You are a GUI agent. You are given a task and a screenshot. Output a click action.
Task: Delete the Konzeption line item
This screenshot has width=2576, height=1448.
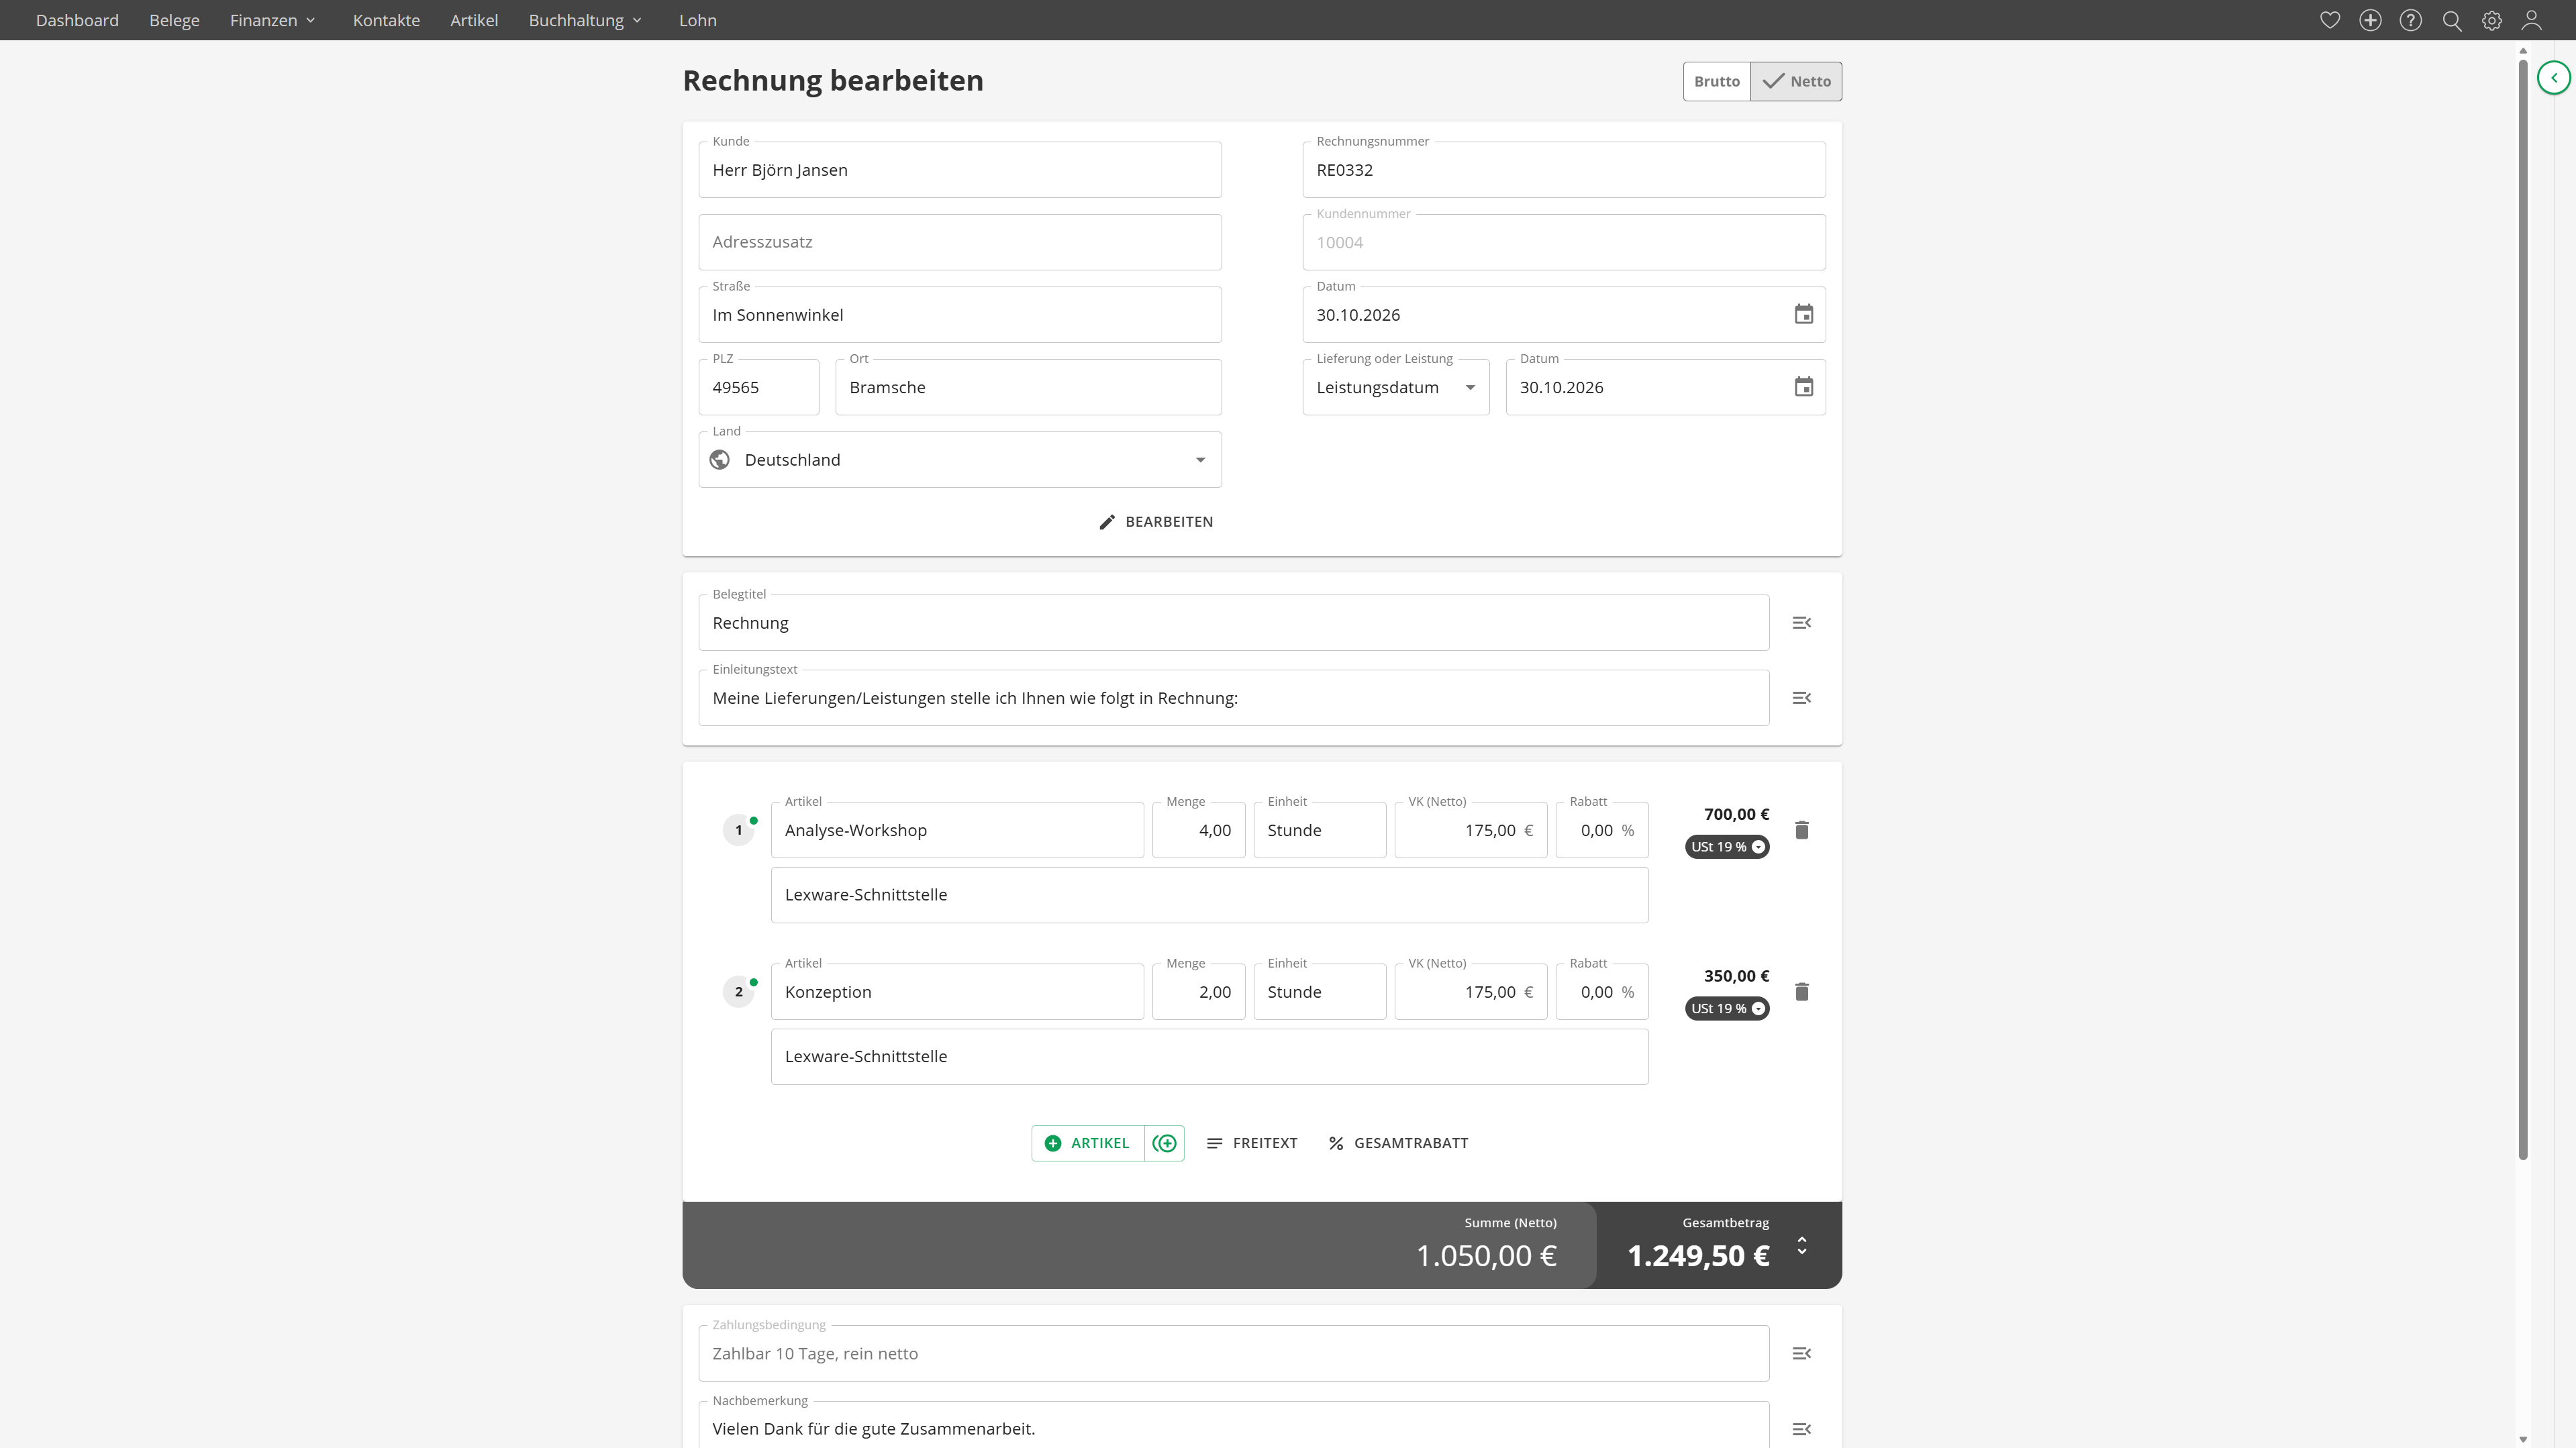pyautogui.click(x=1802, y=992)
